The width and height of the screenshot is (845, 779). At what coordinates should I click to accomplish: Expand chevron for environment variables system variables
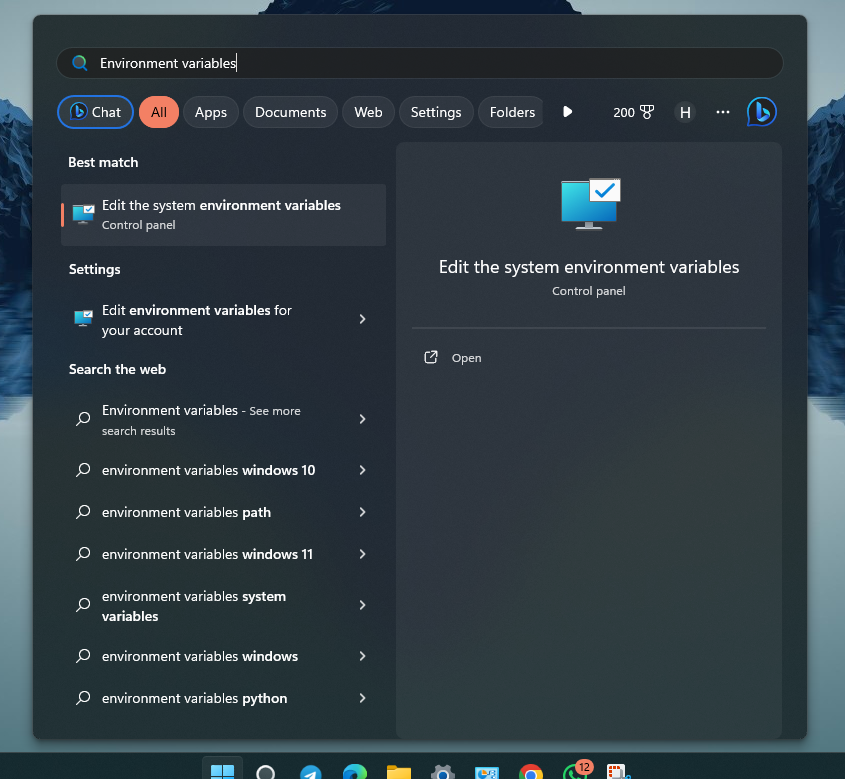click(x=362, y=606)
